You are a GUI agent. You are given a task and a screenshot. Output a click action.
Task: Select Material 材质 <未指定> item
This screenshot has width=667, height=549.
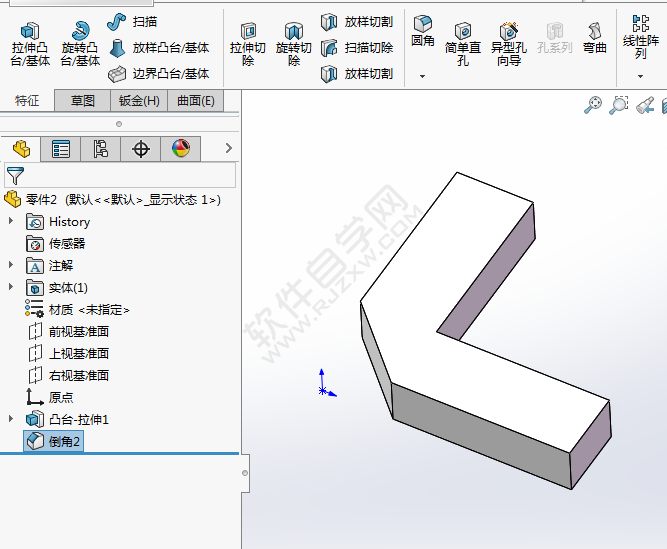point(77,310)
